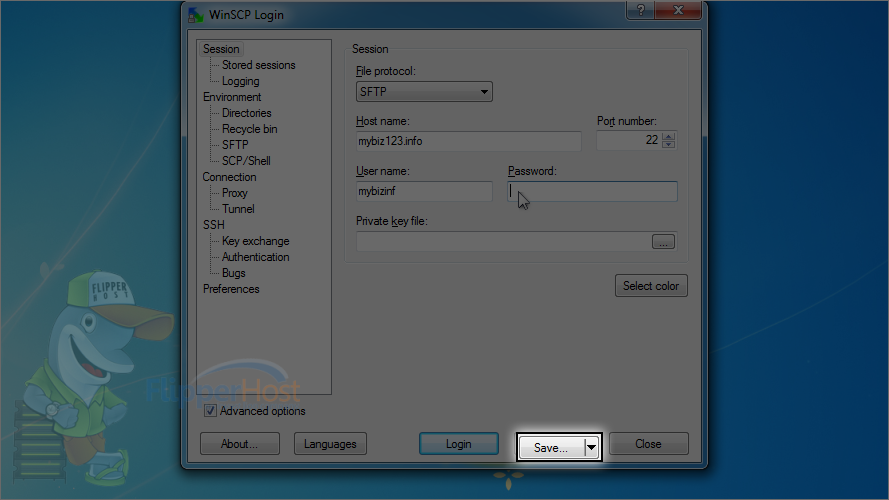This screenshot has height=500, width=889.
Task: Select the Environment tree node
Action: tap(232, 97)
